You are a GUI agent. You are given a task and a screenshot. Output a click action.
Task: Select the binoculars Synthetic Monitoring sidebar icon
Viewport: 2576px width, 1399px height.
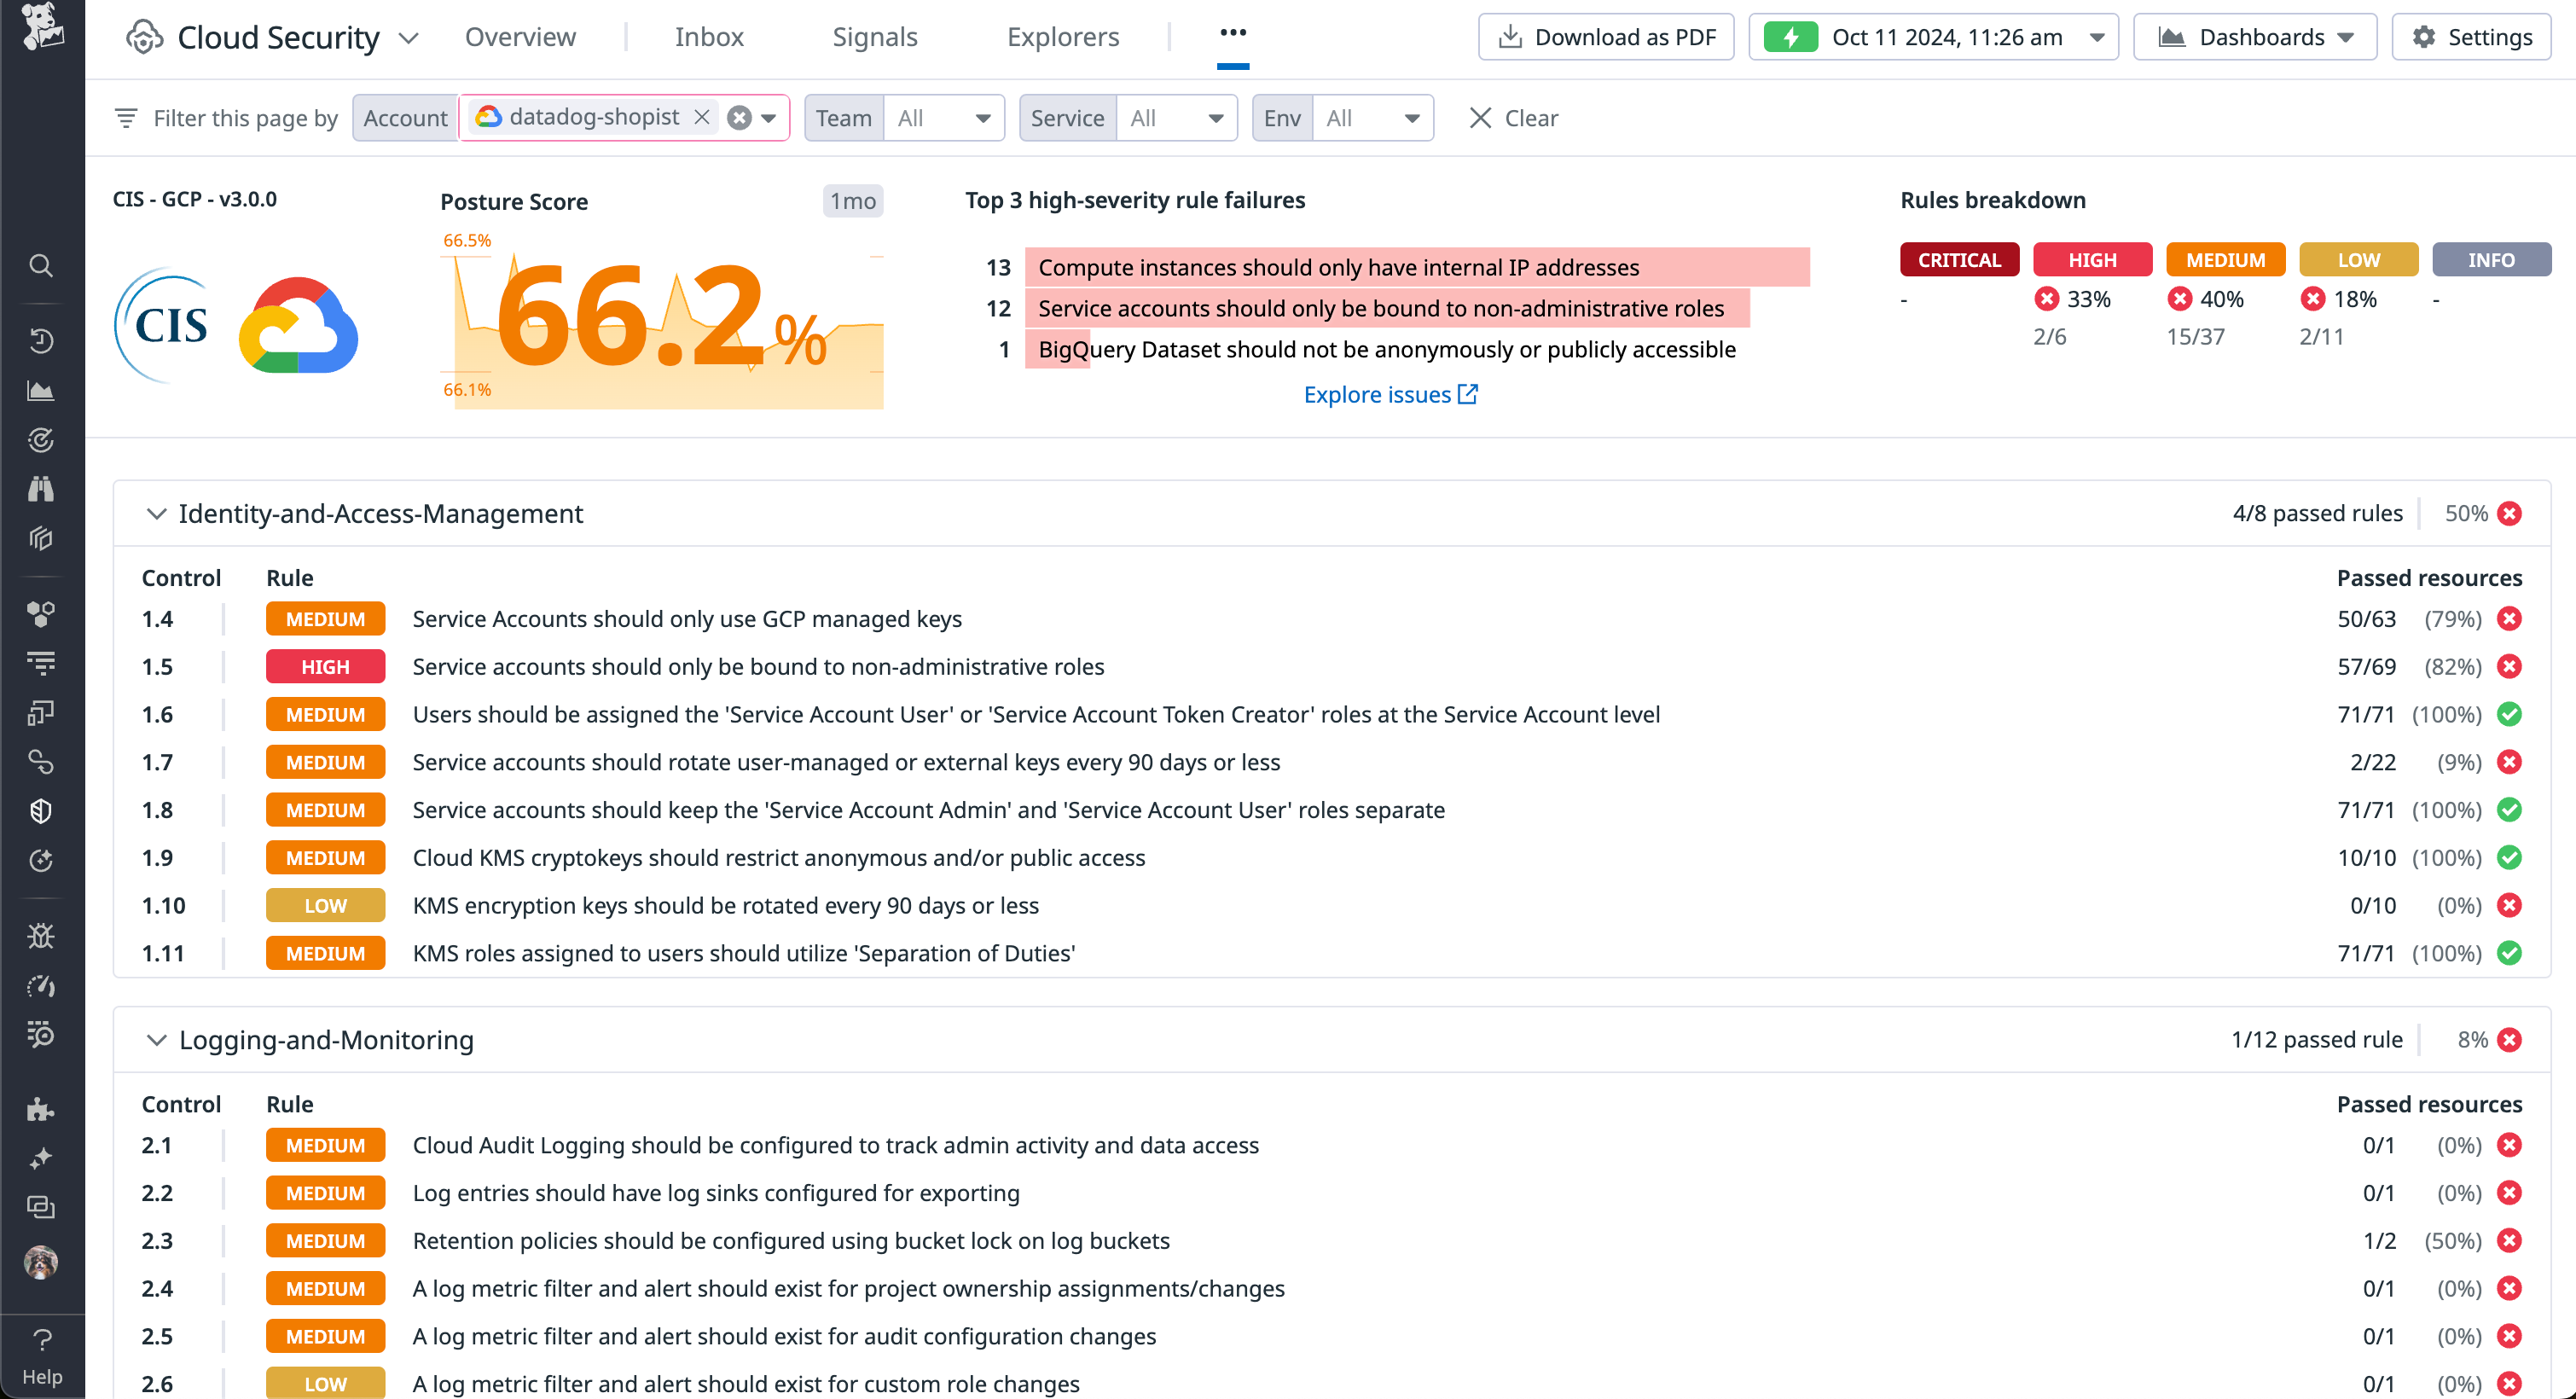pyautogui.click(x=41, y=488)
